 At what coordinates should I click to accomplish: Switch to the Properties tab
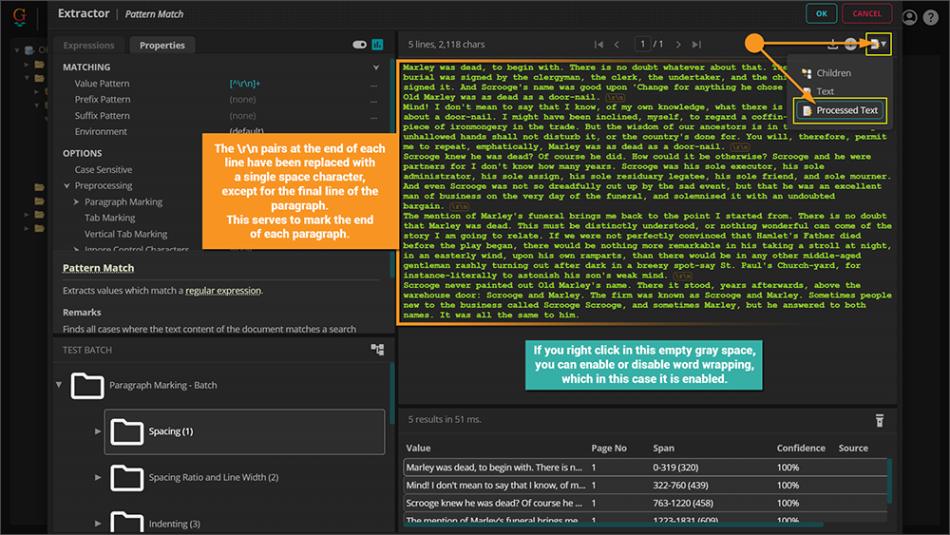[162, 45]
